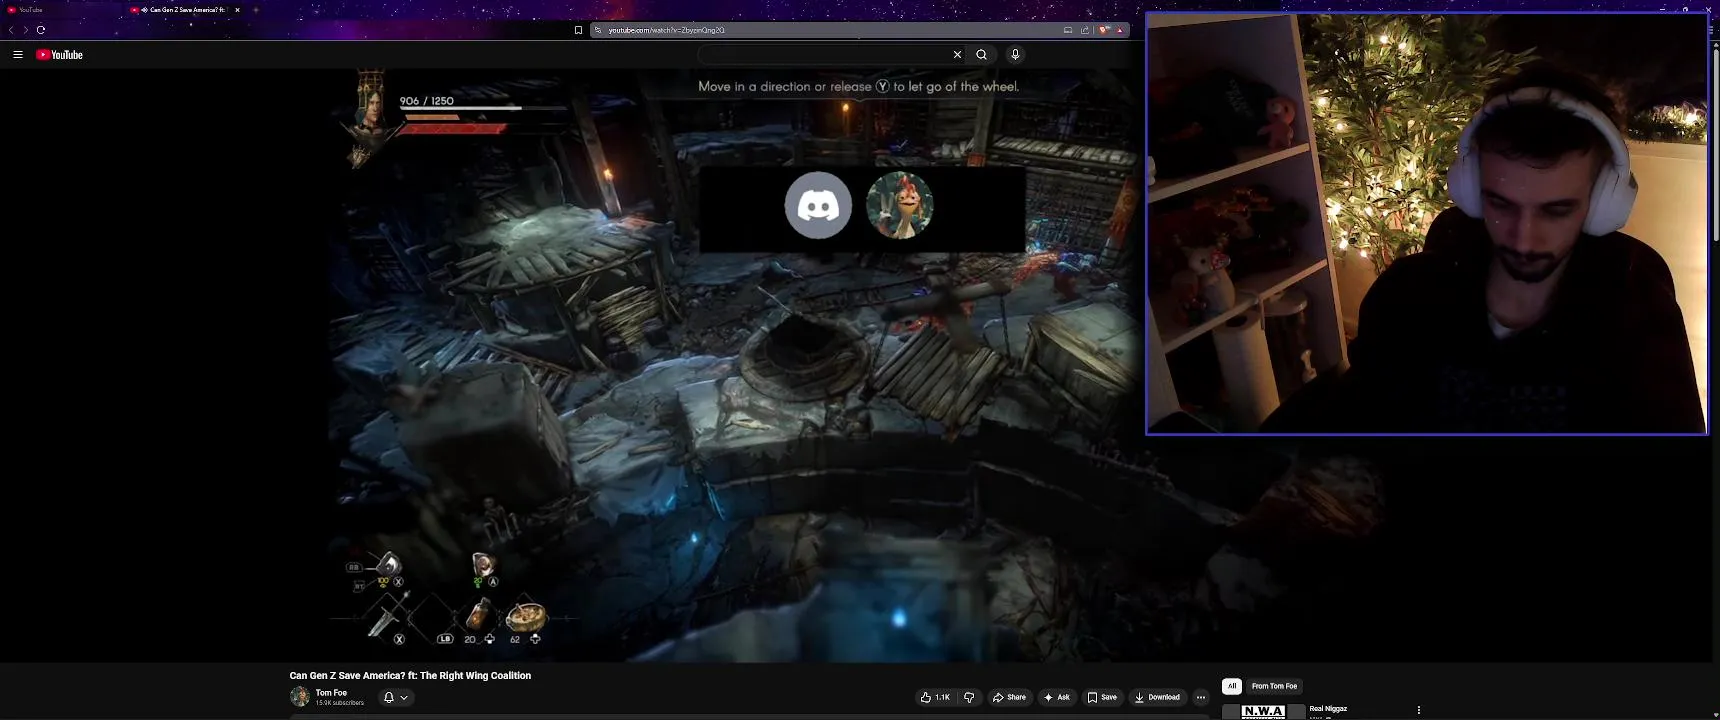
Task: Open more actions (three dots) for the video
Action: point(1201,697)
